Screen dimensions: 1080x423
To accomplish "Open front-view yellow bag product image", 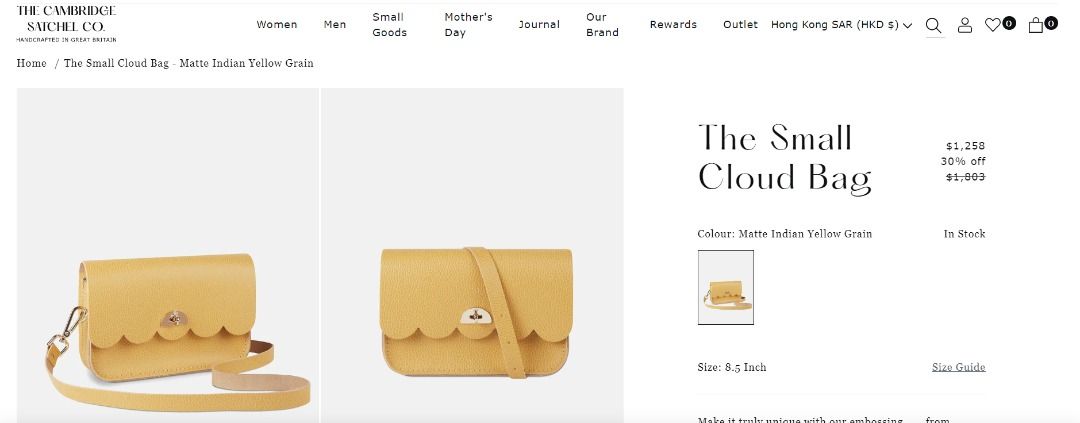I will tap(472, 256).
